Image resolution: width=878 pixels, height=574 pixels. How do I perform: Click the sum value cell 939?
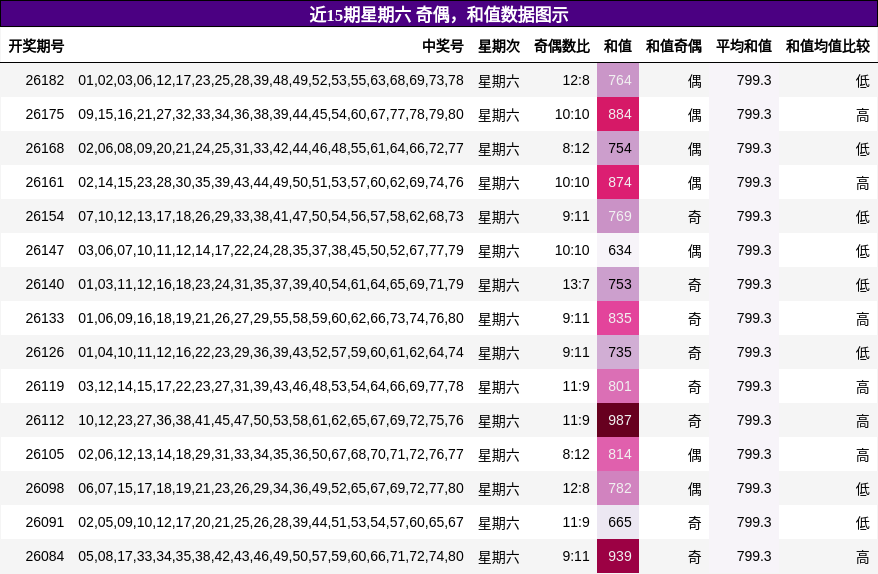click(x=618, y=556)
